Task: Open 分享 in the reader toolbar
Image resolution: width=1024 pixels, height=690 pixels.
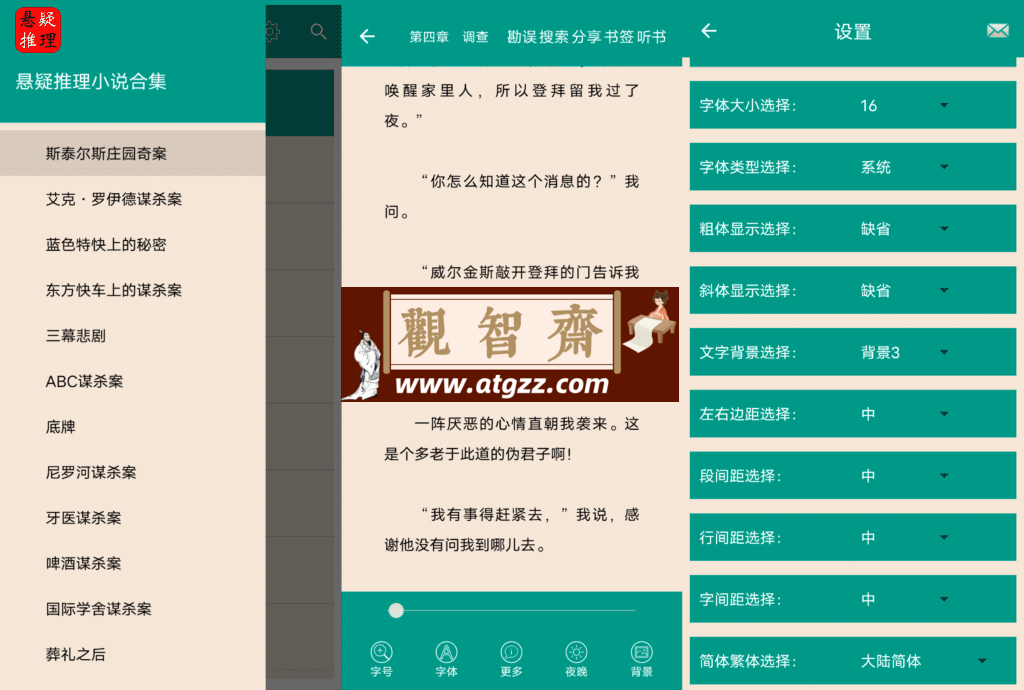Action: click(x=586, y=37)
